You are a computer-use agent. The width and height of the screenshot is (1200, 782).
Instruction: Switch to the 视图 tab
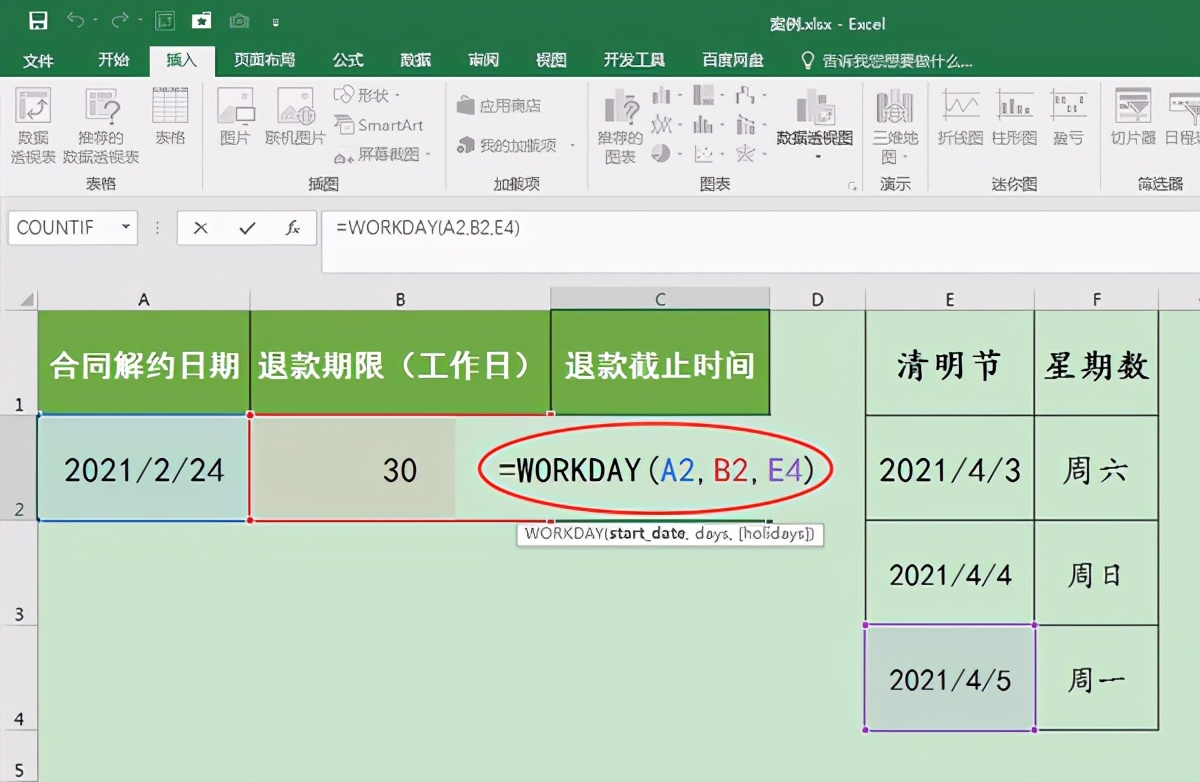550,60
